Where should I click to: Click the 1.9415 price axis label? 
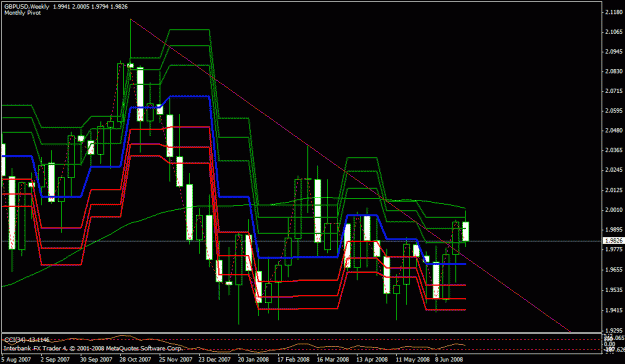[614, 310]
